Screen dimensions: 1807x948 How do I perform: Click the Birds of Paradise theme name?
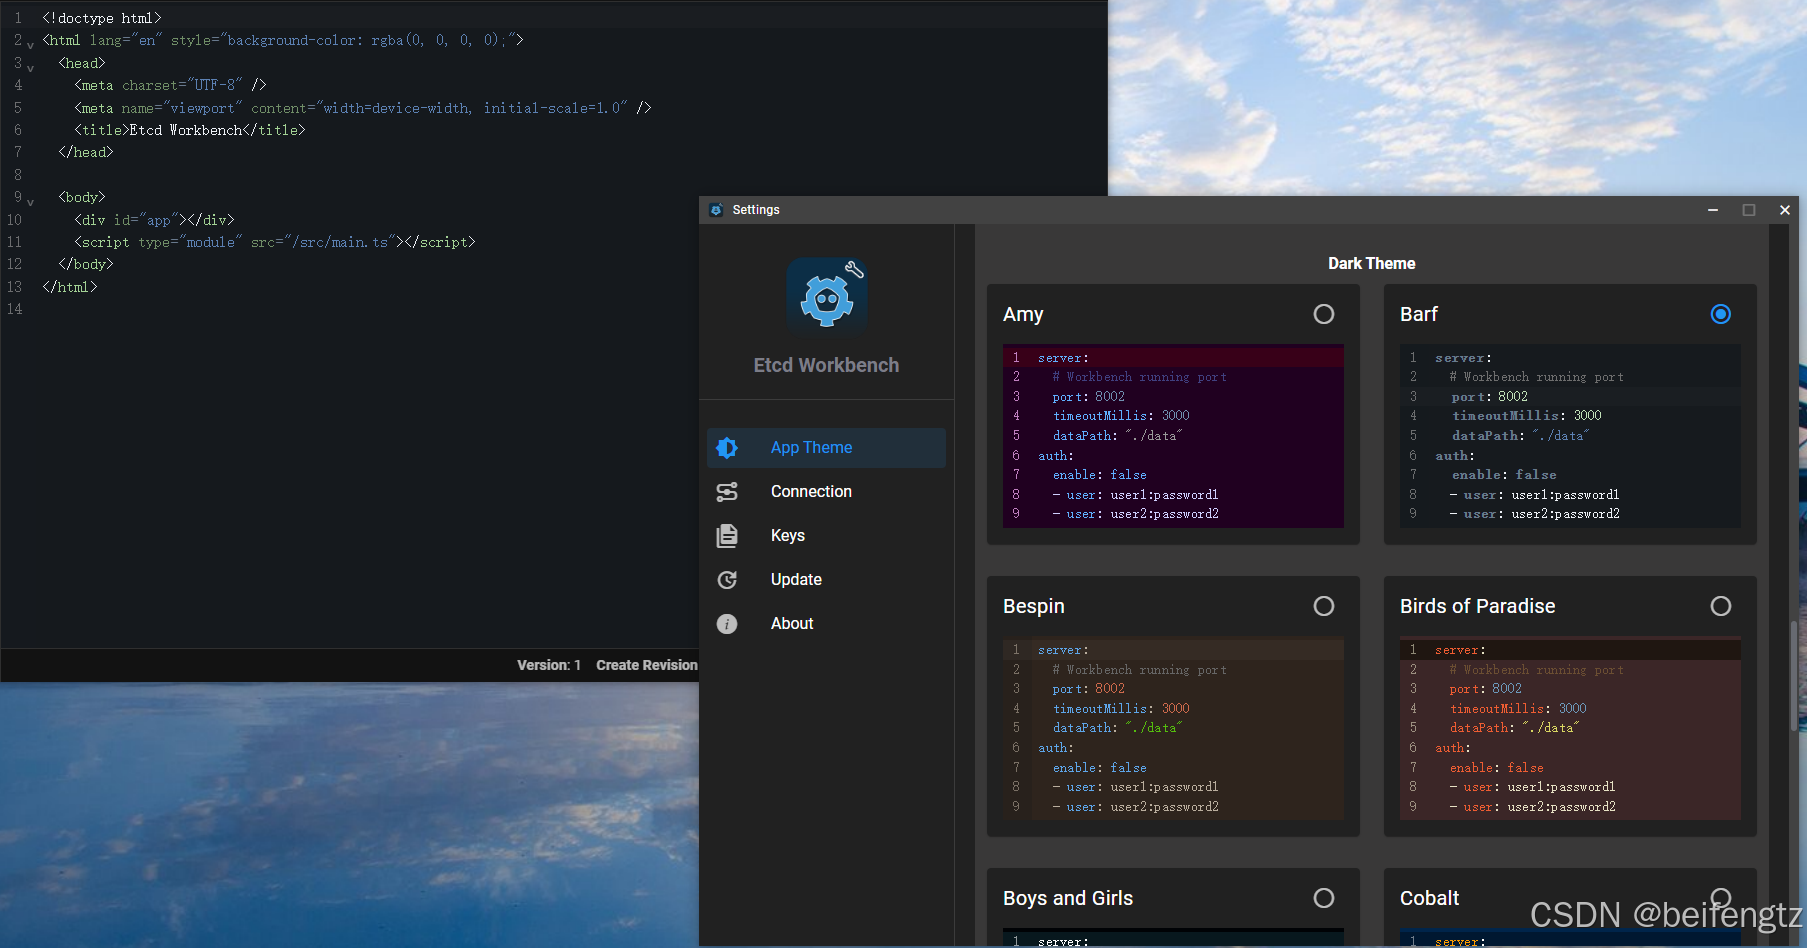[1477, 606]
